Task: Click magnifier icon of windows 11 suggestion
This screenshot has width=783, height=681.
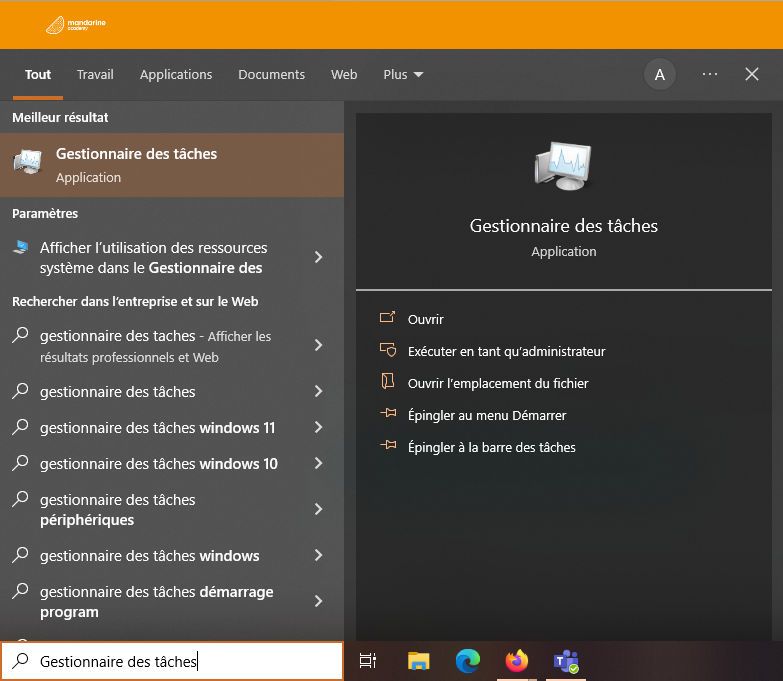Action: click(x=20, y=427)
